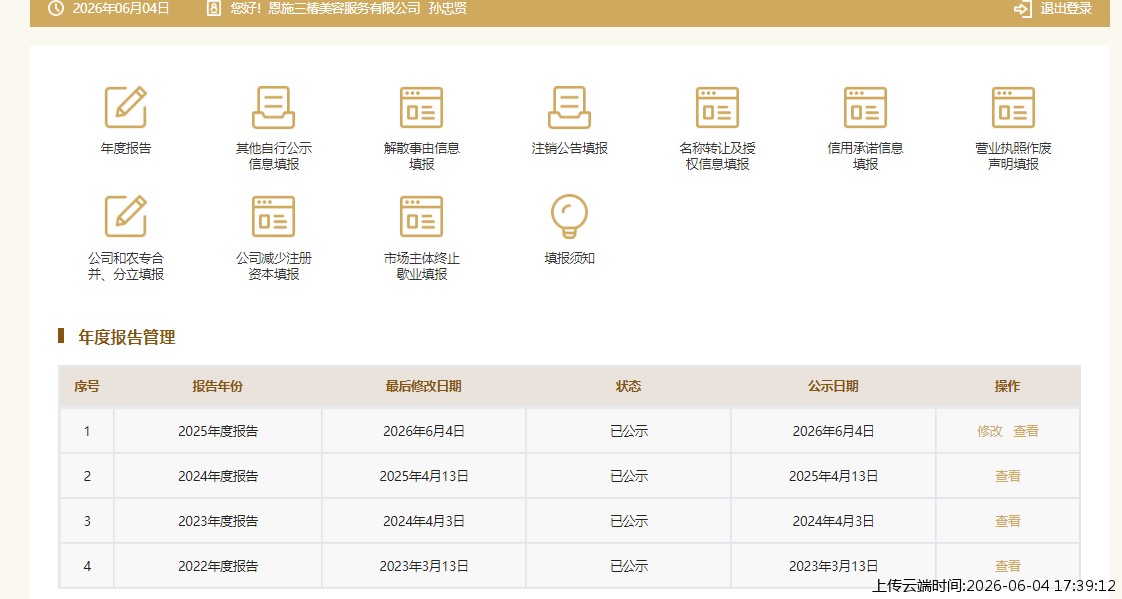The width and height of the screenshot is (1122, 599).
Task: Open 填报须知 lightbulb icon
Action: [570, 216]
